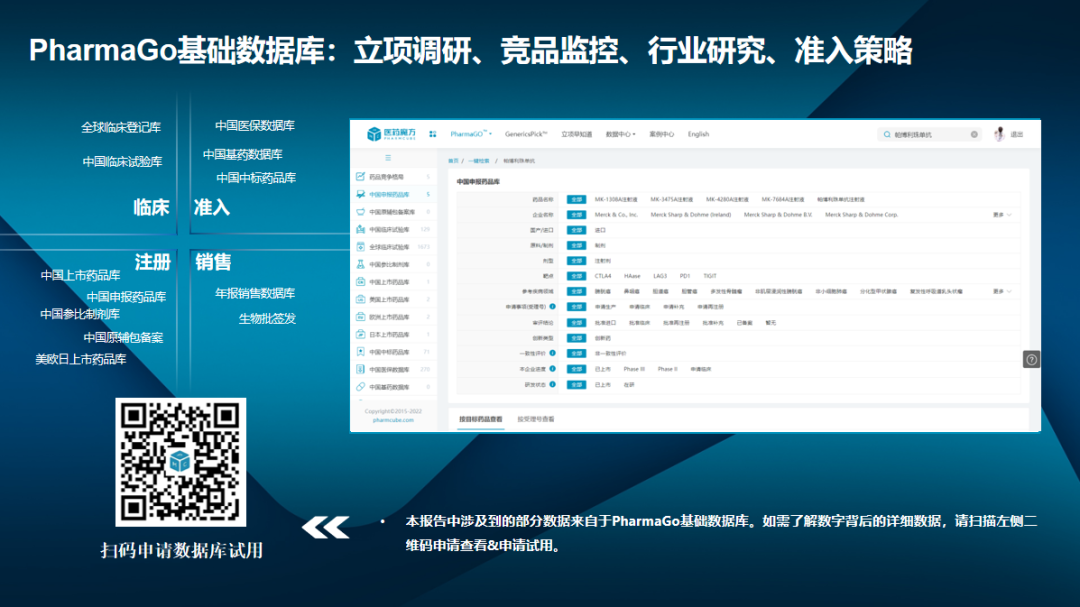Click the 中国上市药品库 sidebar icon

(360, 282)
